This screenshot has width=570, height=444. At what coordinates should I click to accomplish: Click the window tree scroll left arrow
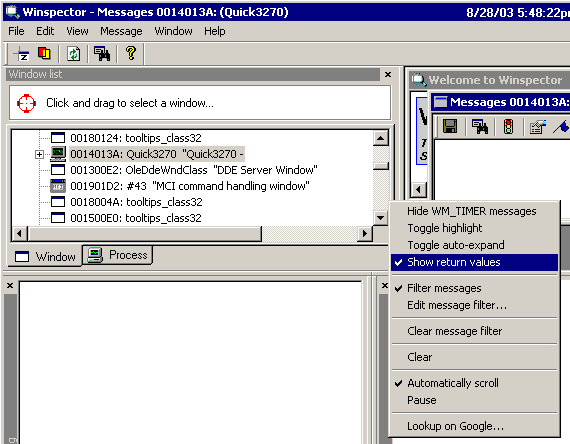click(x=20, y=233)
